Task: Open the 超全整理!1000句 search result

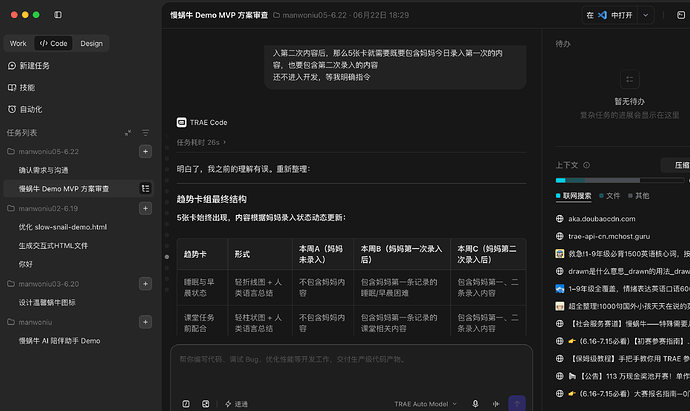Action: 623,306
